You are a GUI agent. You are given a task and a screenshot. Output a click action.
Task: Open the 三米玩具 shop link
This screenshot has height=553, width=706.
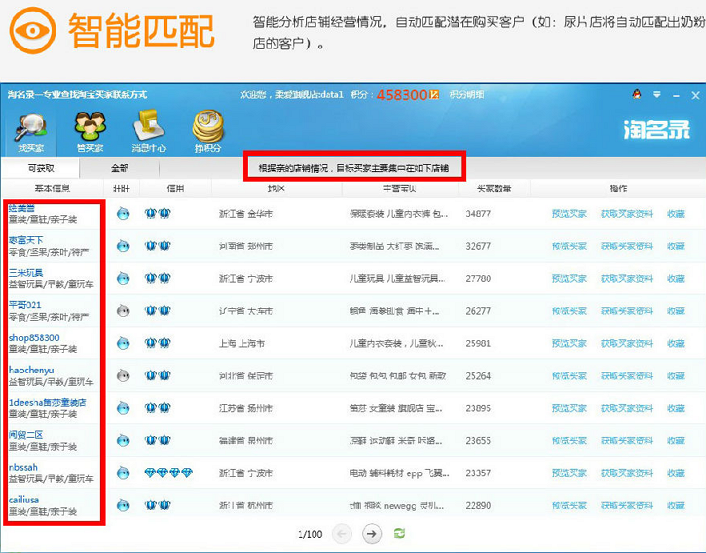26,272
